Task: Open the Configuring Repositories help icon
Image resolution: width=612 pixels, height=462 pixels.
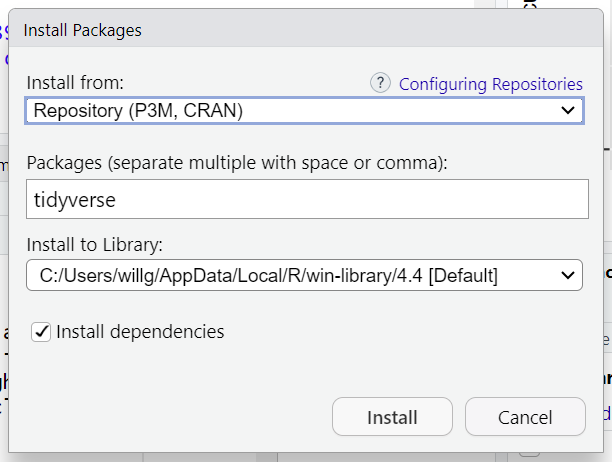Action: click(x=380, y=83)
